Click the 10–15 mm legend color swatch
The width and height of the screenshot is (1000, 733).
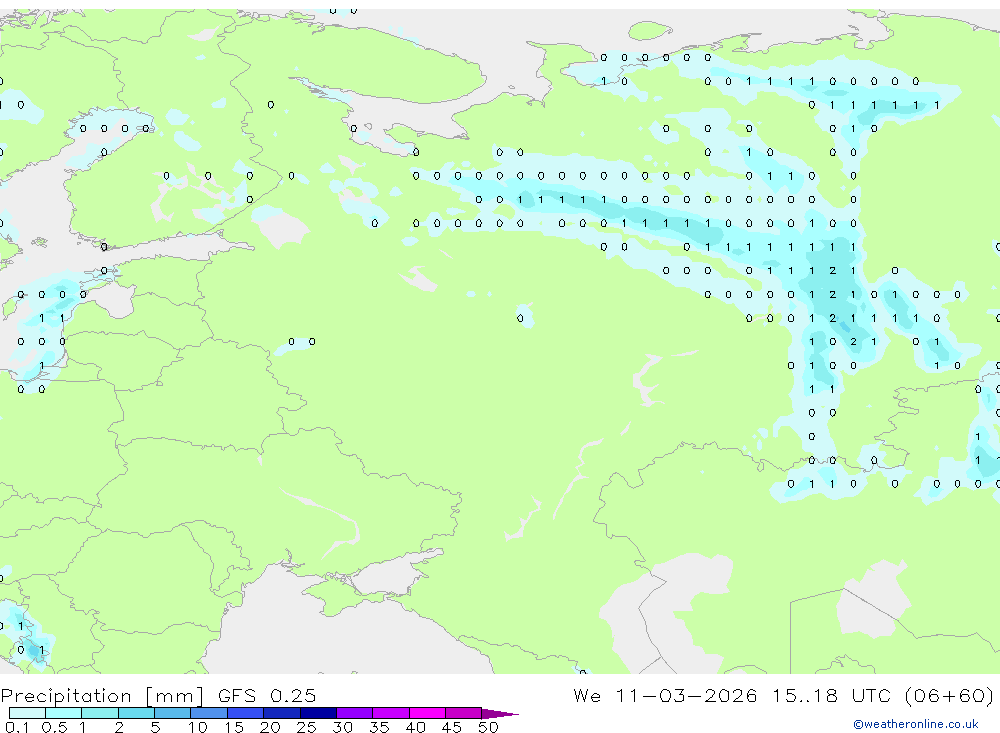(x=209, y=713)
